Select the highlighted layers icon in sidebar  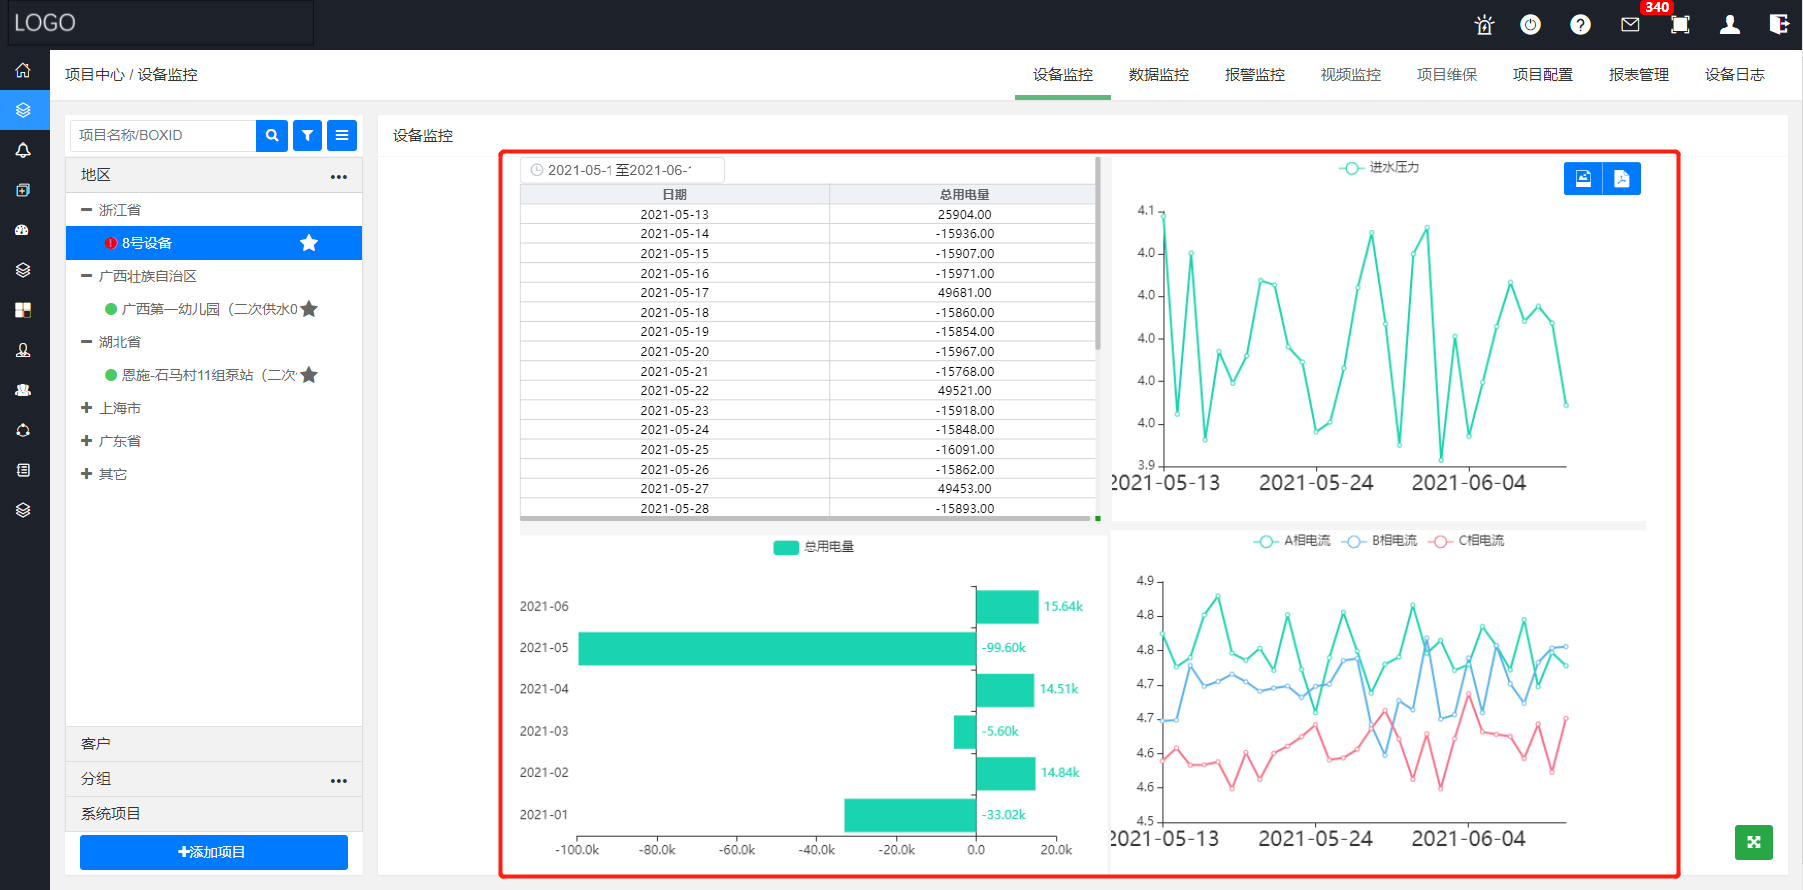tap(23, 110)
